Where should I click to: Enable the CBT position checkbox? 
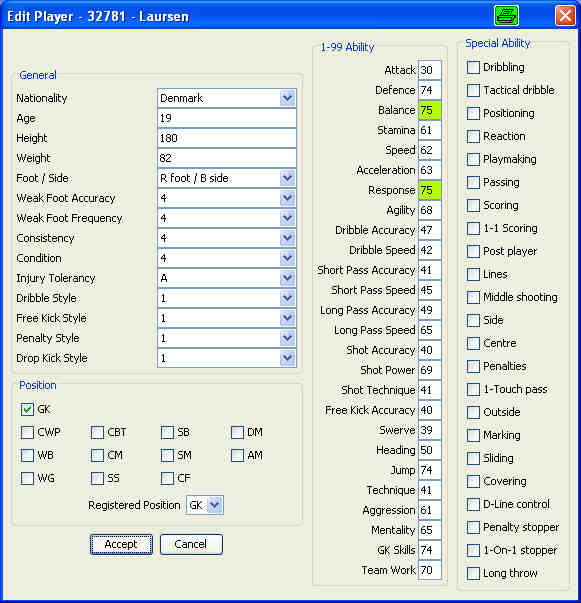pos(97,432)
